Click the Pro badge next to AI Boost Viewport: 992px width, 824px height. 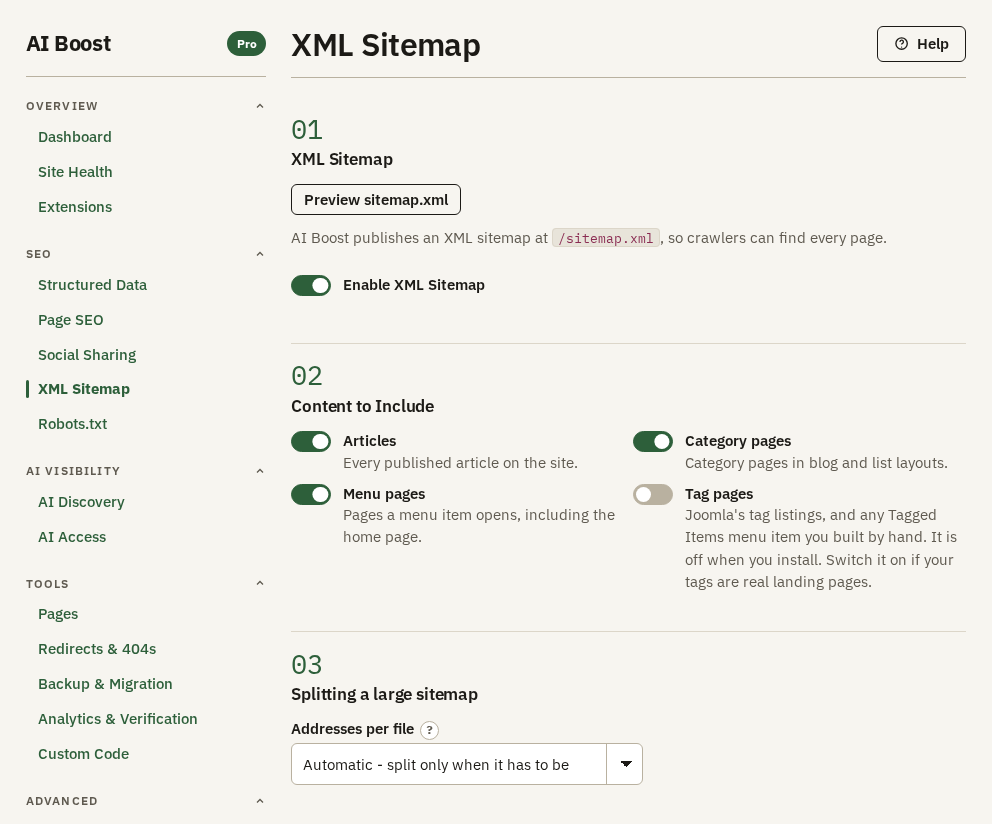246,44
